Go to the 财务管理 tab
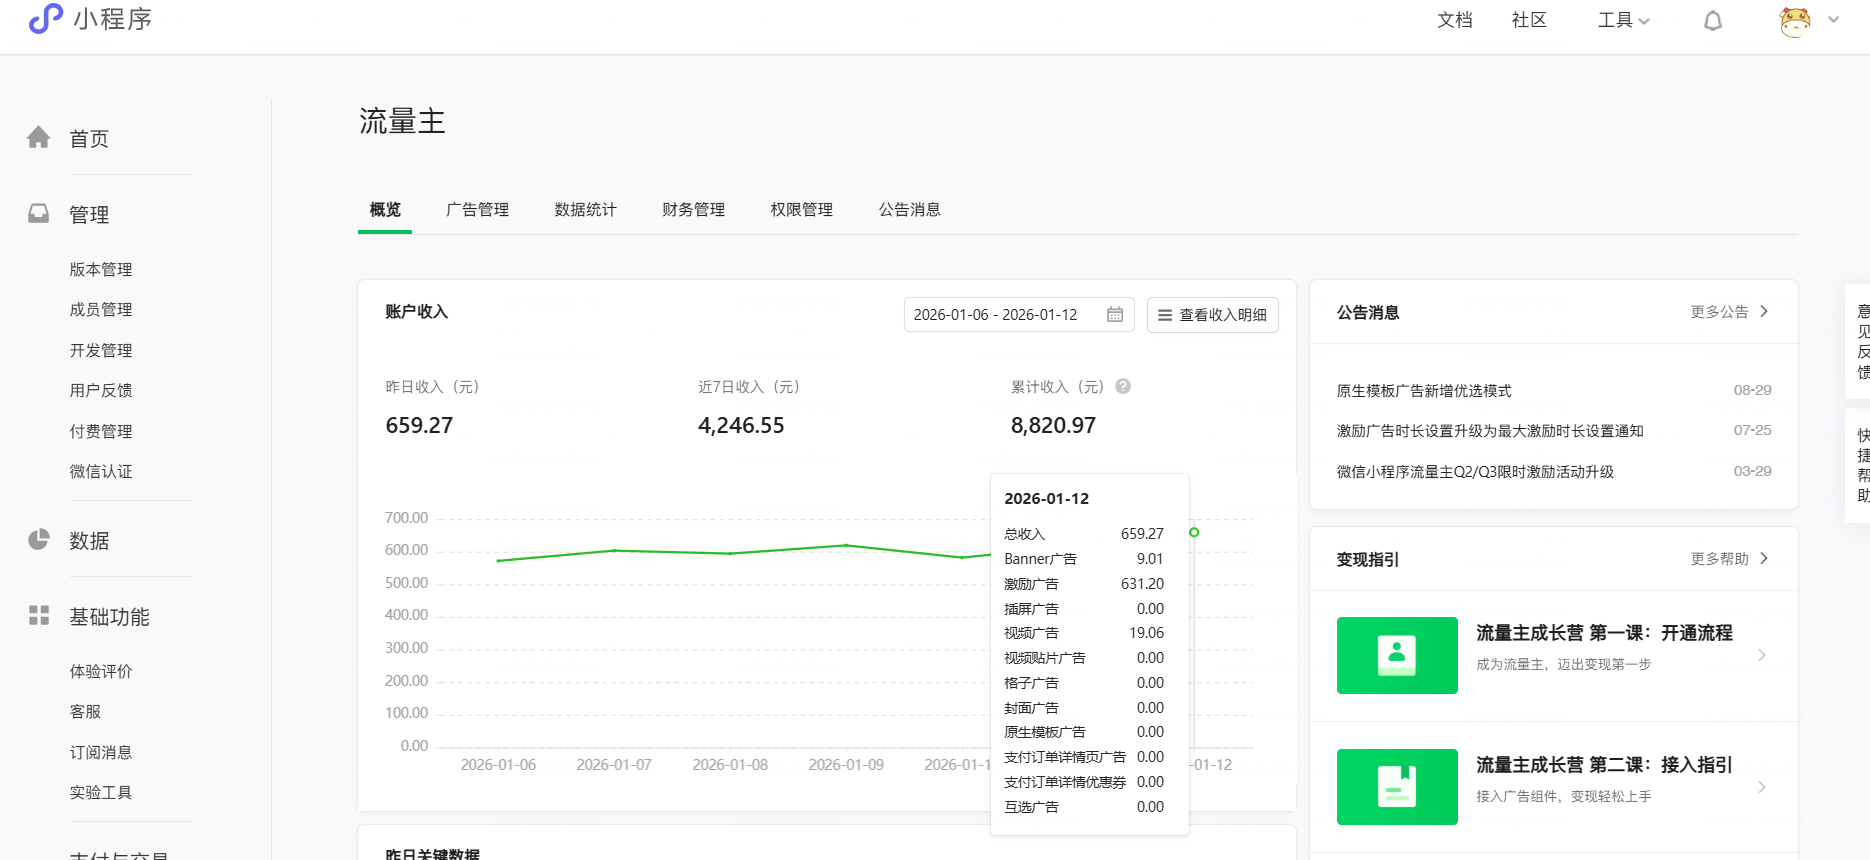1870x860 pixels. [x=693, y=210]
